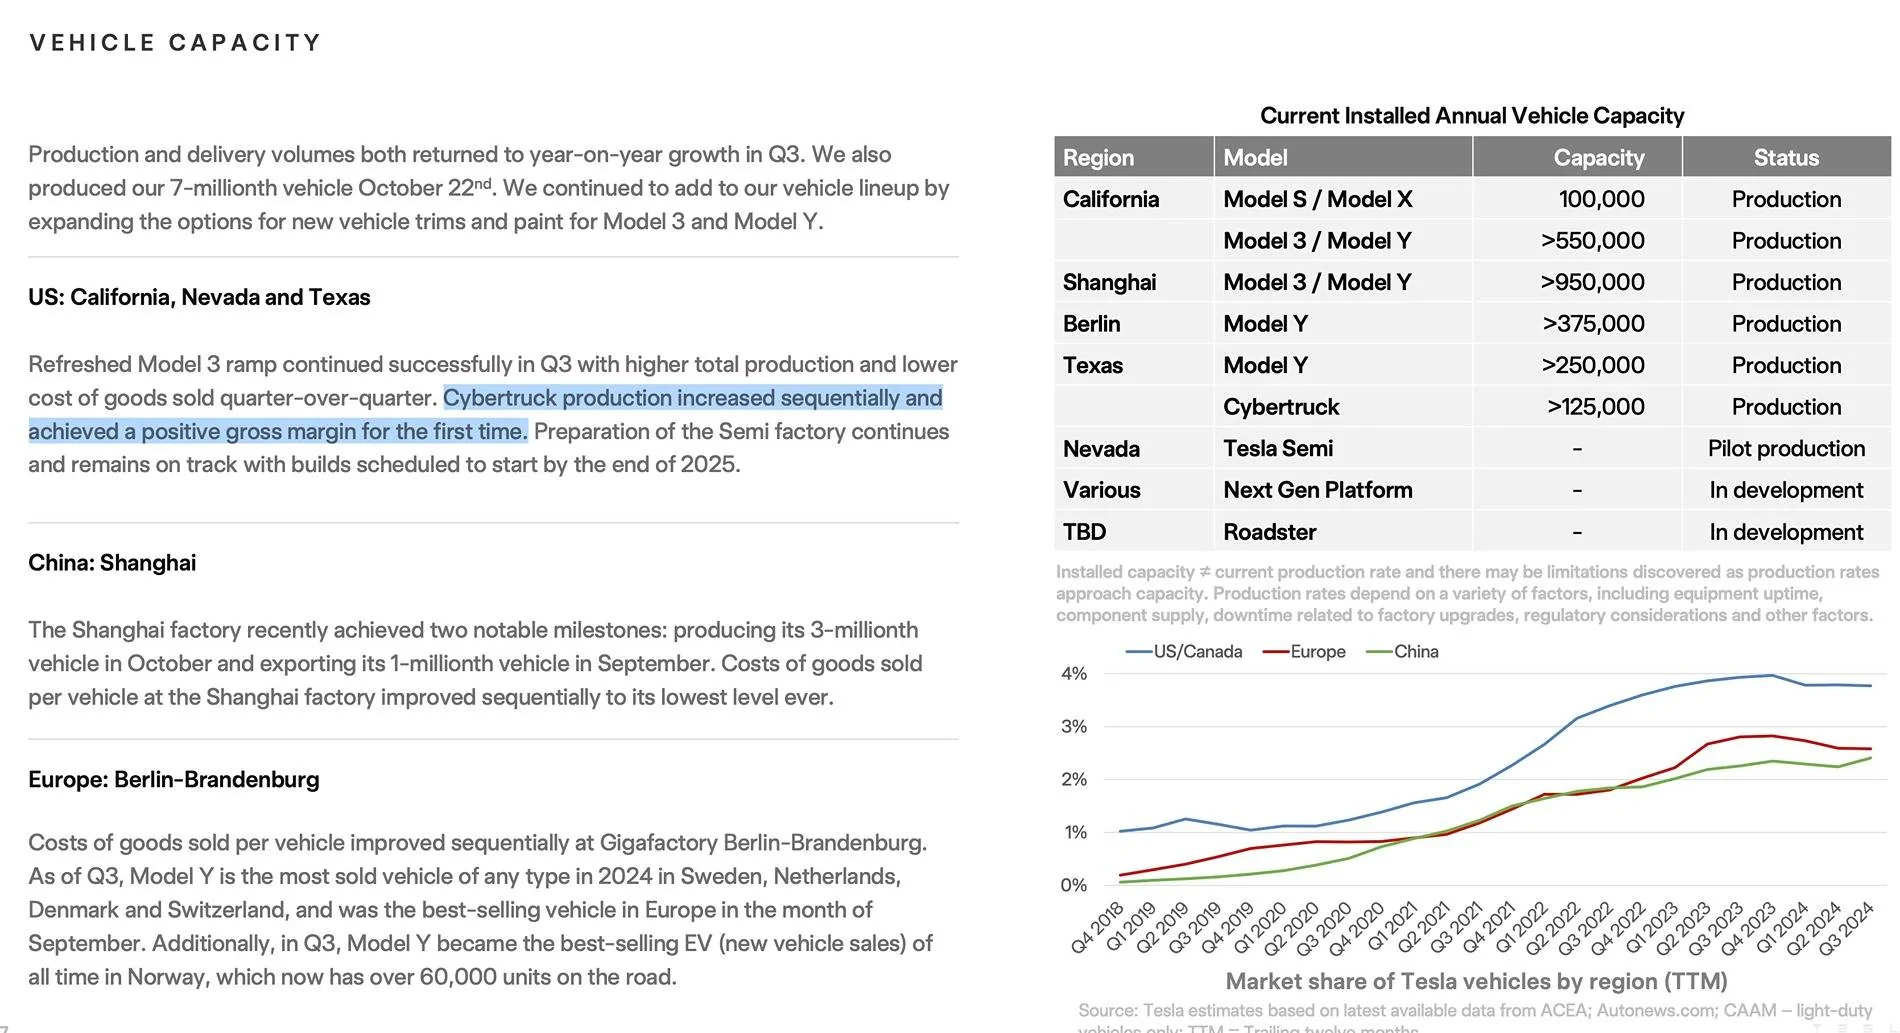This screenshot has height=1033, width=1900.
Task: Click the 'Source: Tesla estimates' note
Action: coord(1475,1017)
